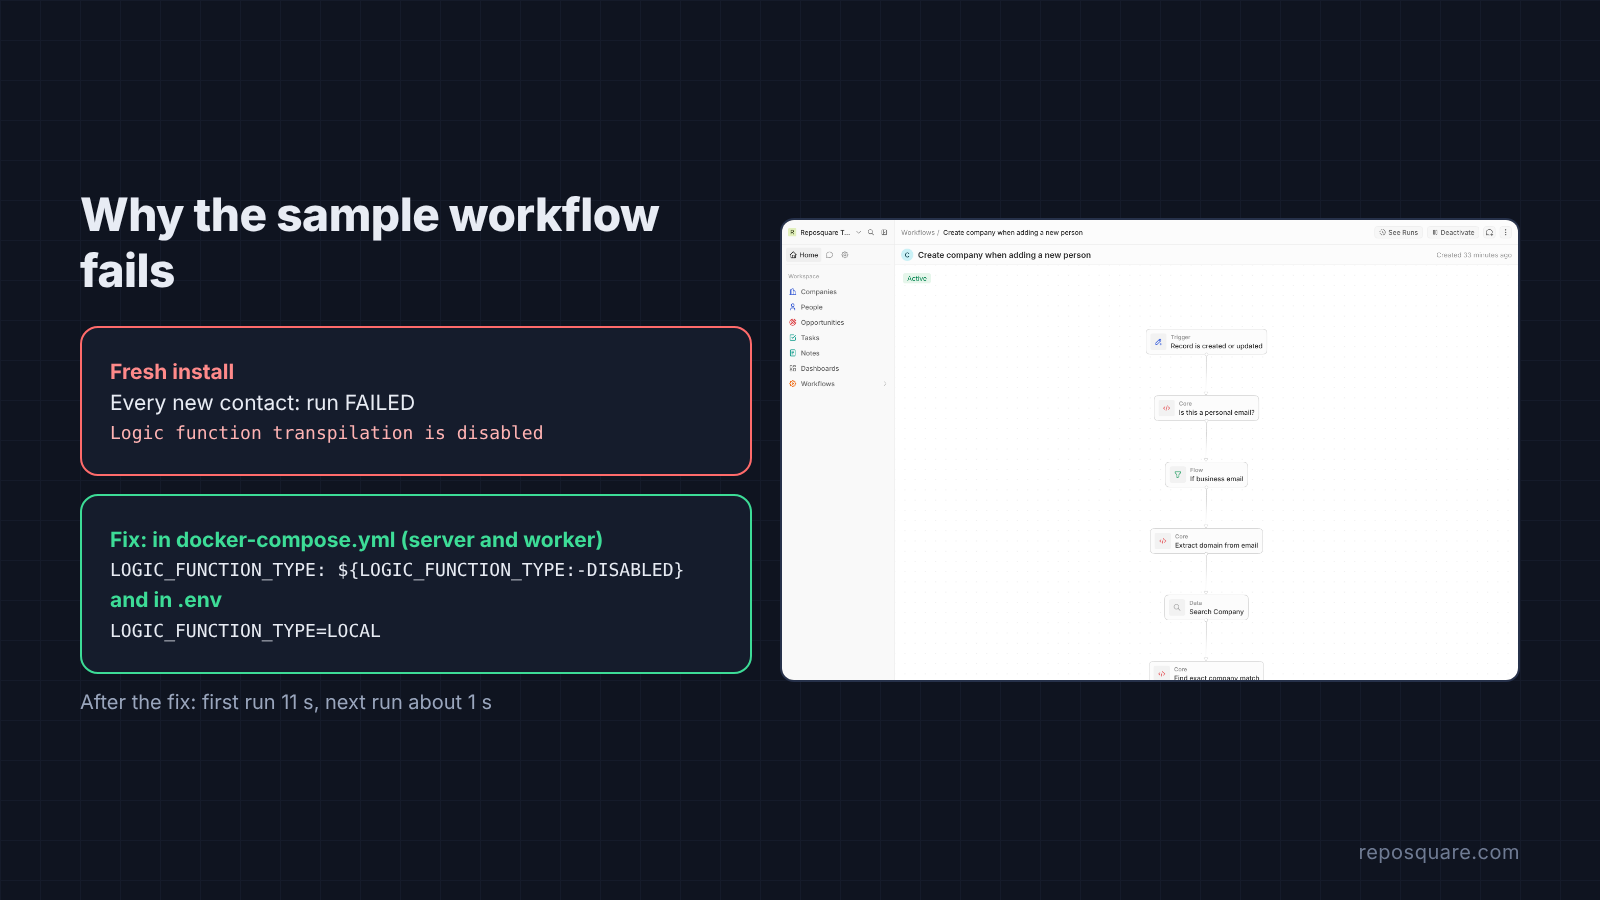Click the filter icon of 'If business email' node
Viewport: 1600px width, 900px height.
[1178, 475]
